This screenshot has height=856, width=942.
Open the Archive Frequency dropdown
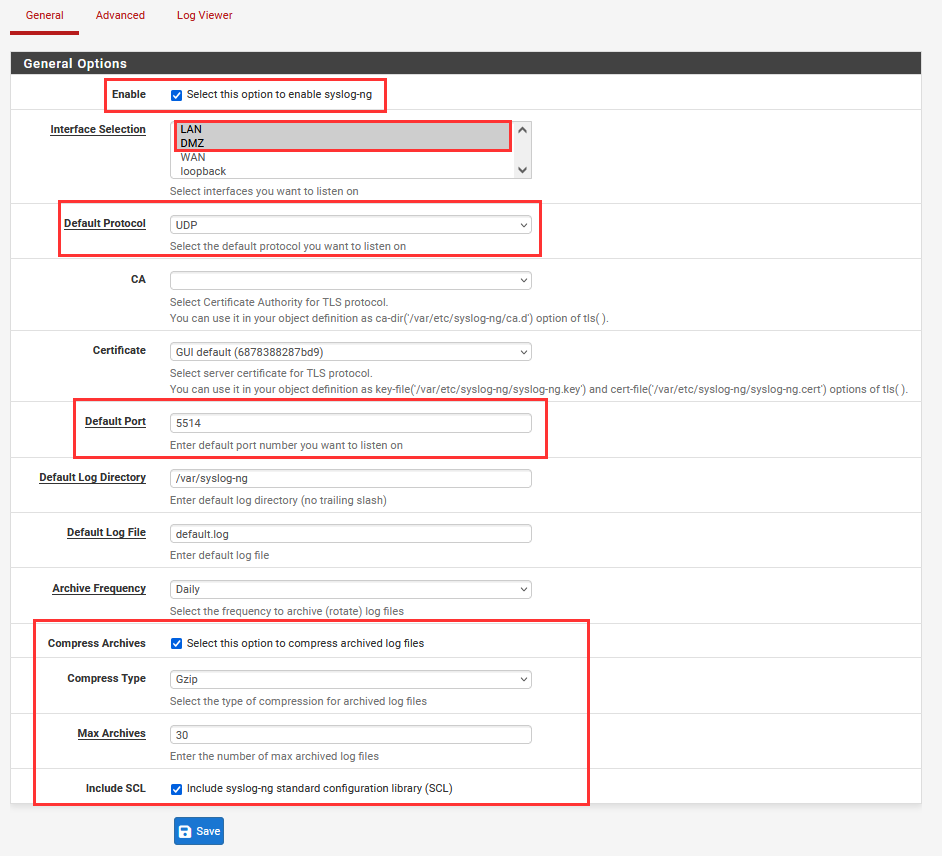point(350,590)
